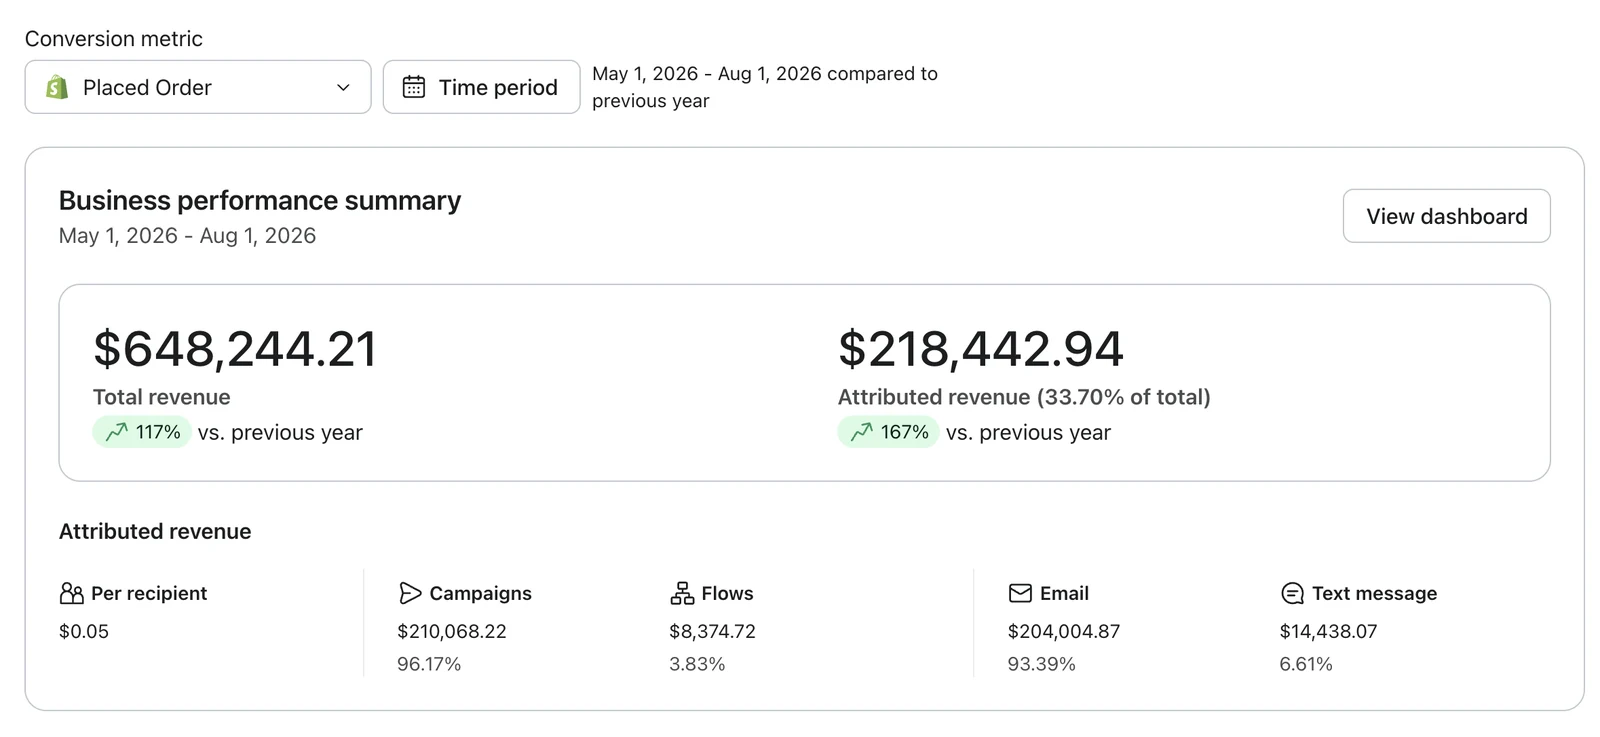Click the Total revenue label

[162, 397]
